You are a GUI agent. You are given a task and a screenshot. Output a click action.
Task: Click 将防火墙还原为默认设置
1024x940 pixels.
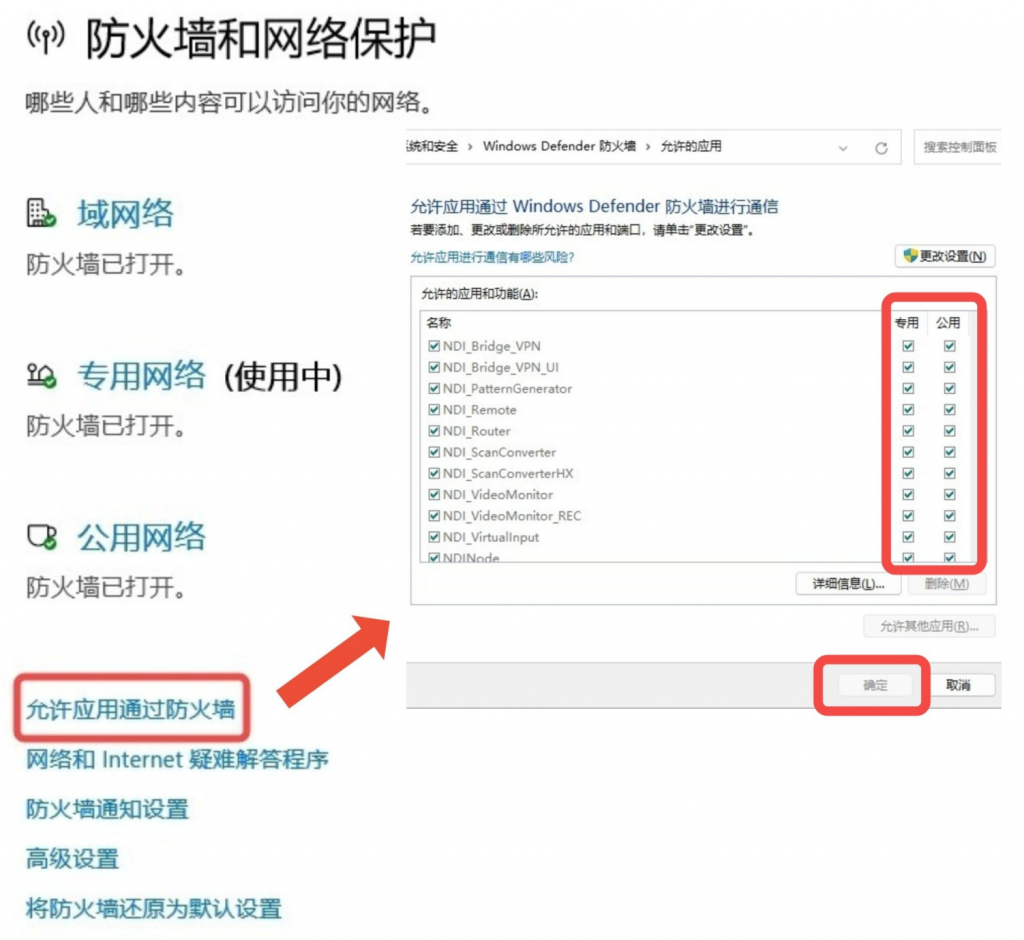[153, 908]
